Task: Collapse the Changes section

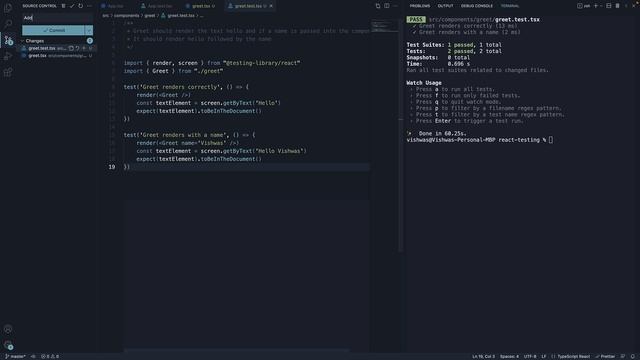Action: click(x=23, y=41)
